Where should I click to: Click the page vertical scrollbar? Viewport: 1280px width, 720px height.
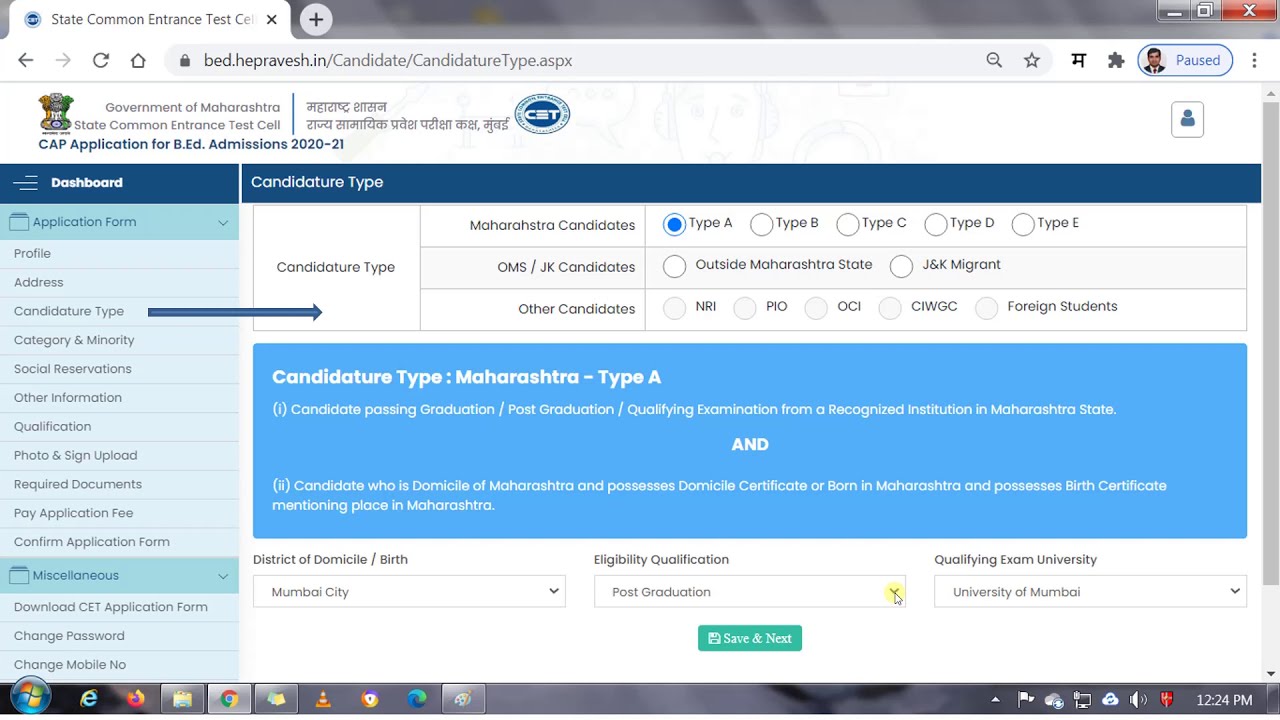(1271, 340)
